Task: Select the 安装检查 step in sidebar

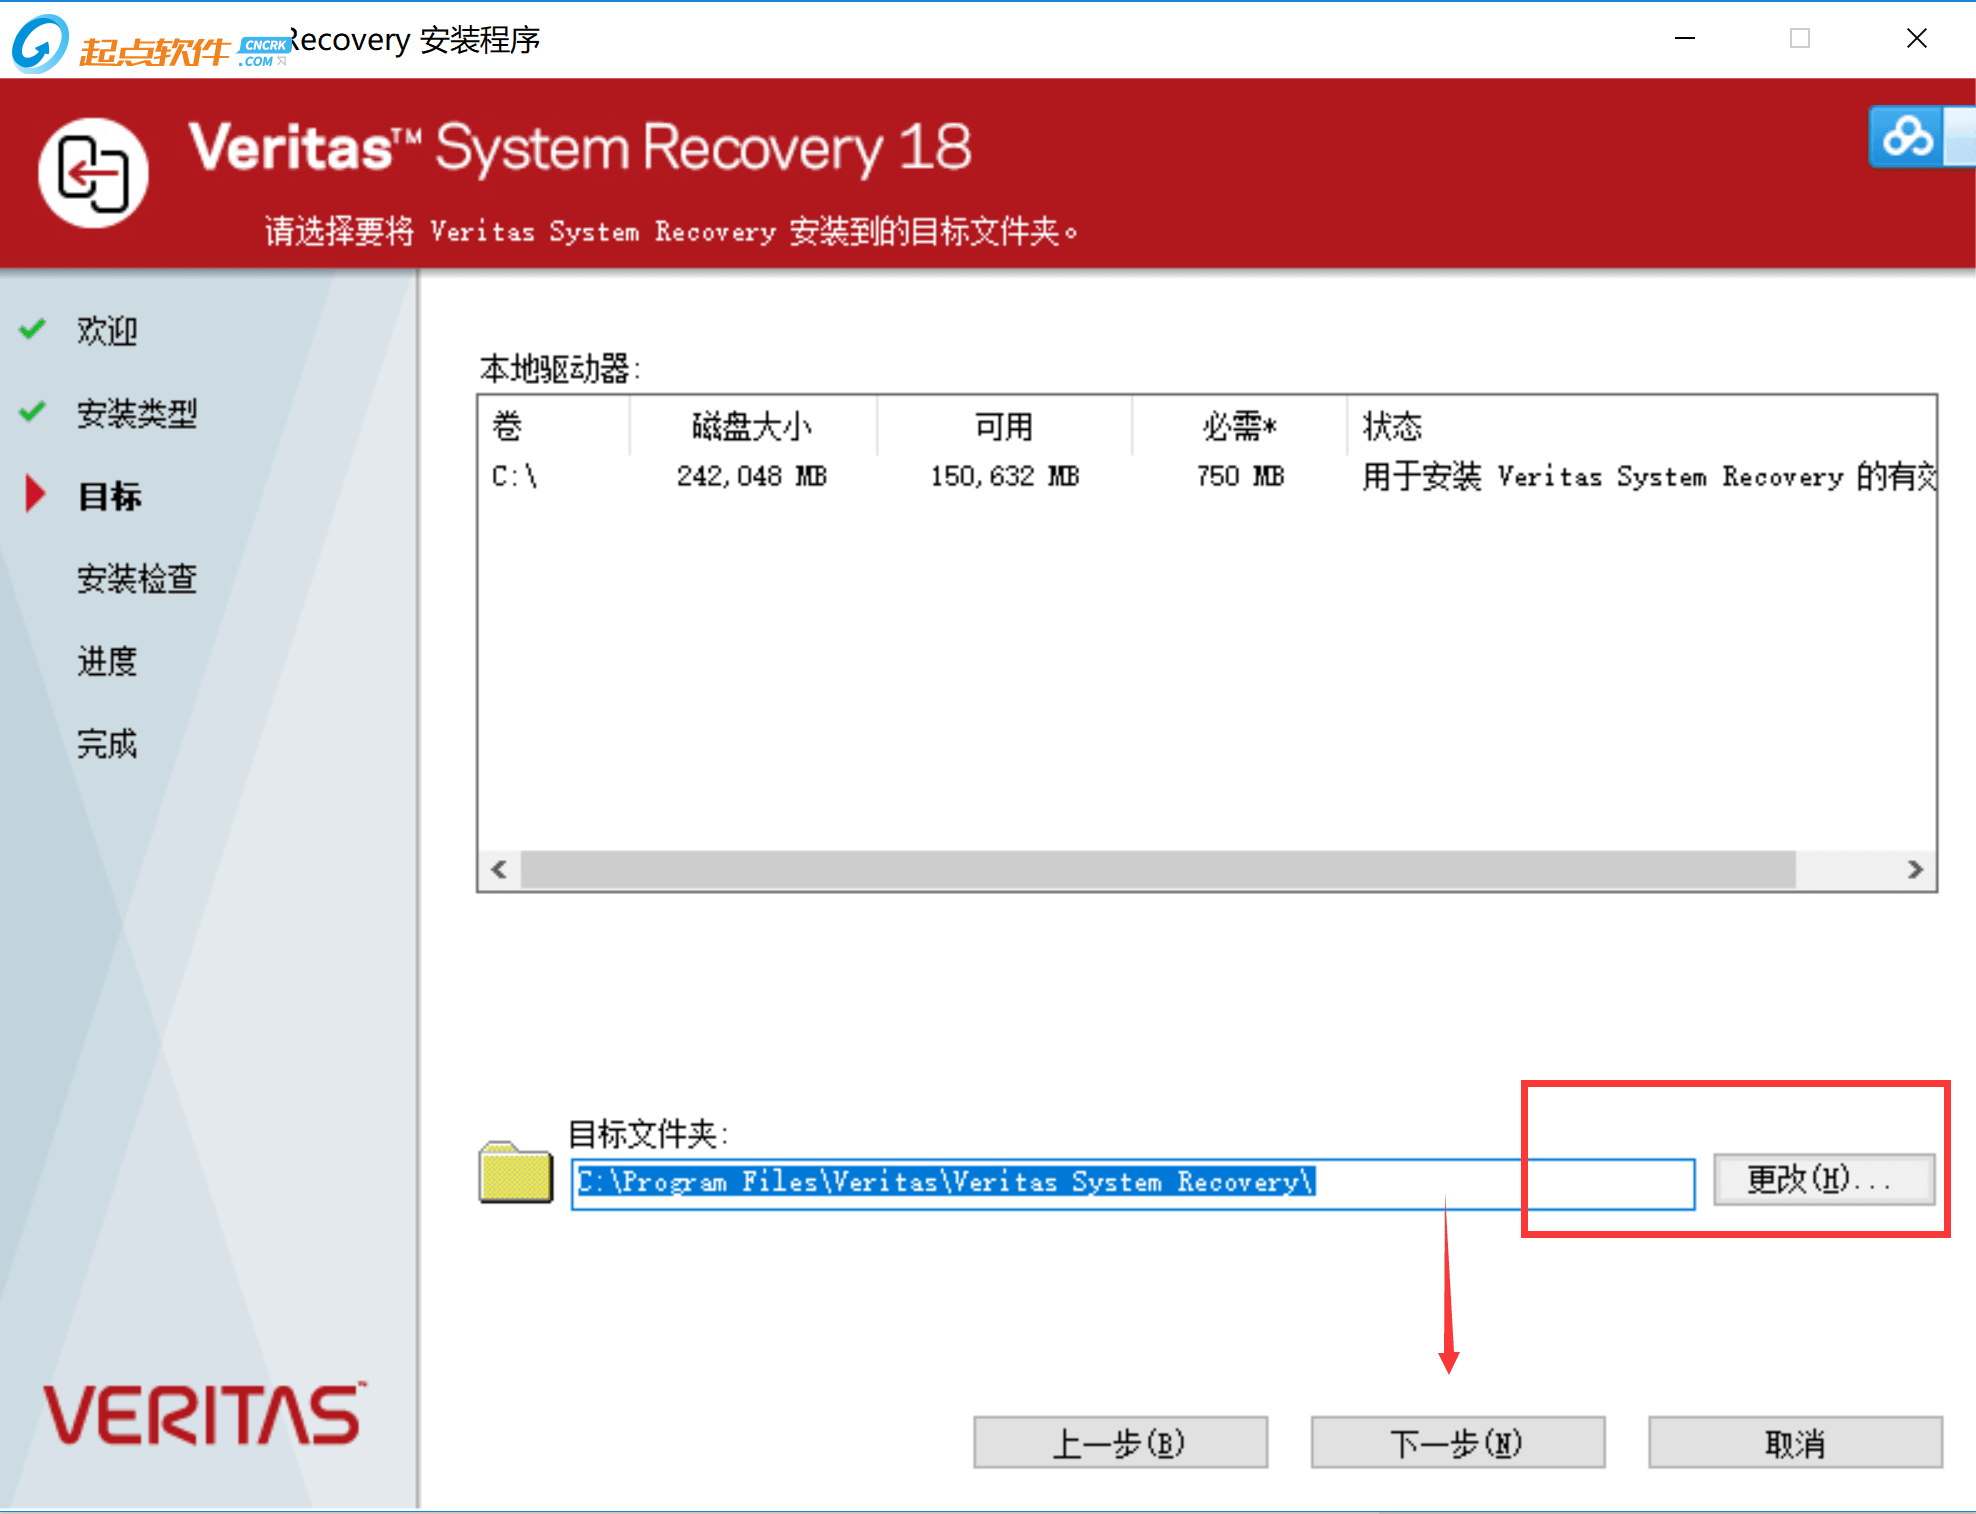Action: 137,578
